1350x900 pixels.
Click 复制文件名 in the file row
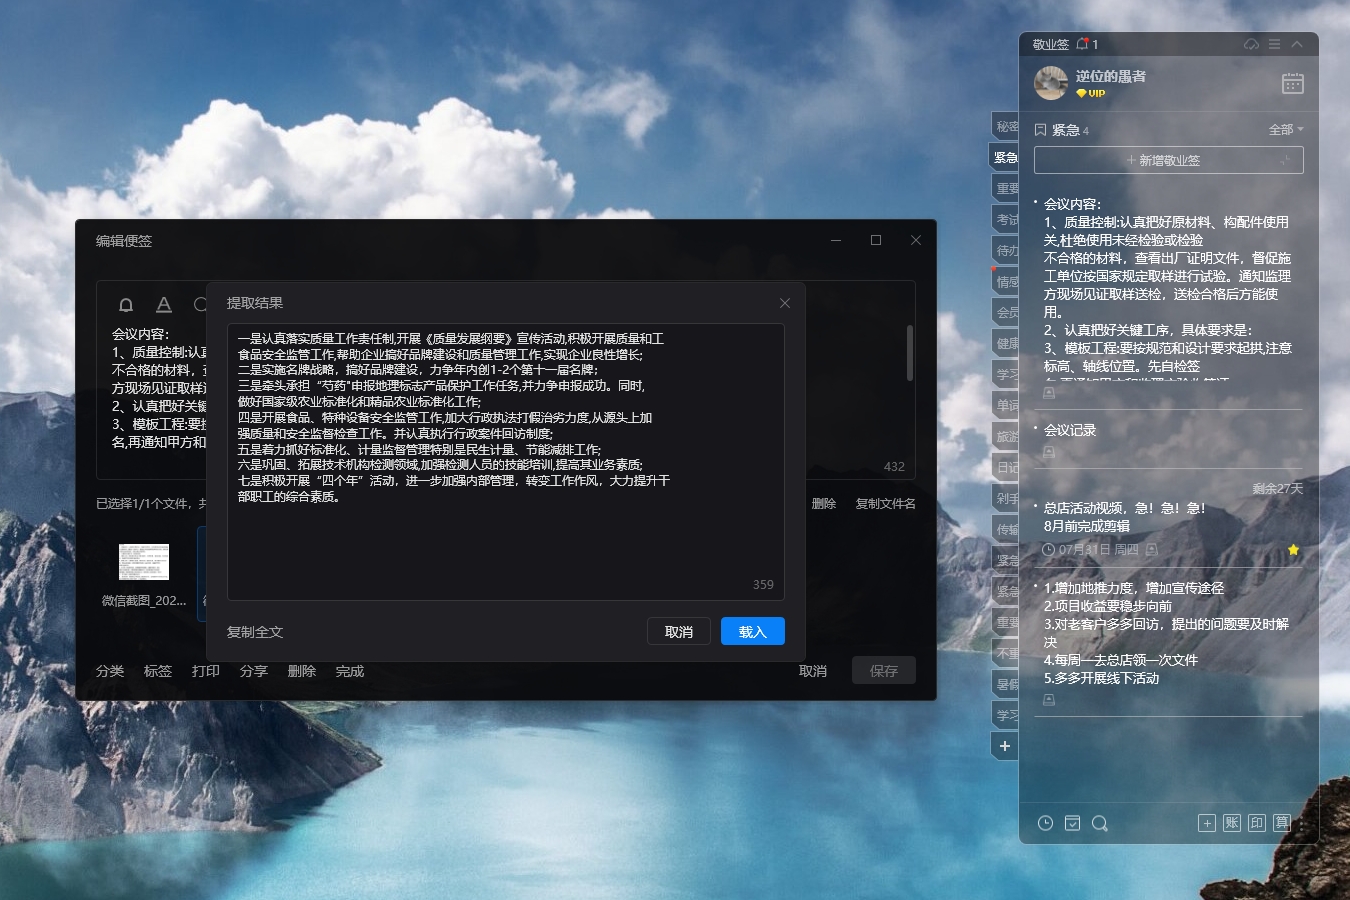click(885, 504)
